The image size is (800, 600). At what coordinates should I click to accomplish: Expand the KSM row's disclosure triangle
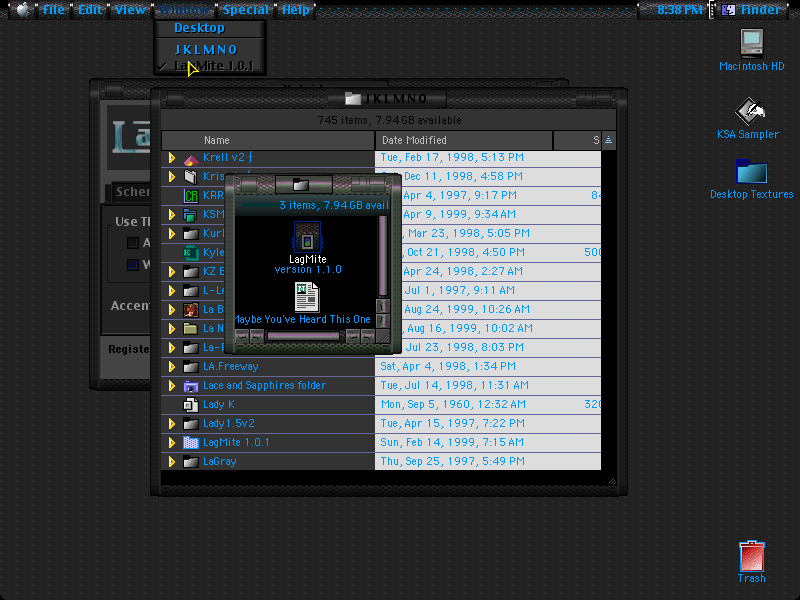click(x=172, y=215)
